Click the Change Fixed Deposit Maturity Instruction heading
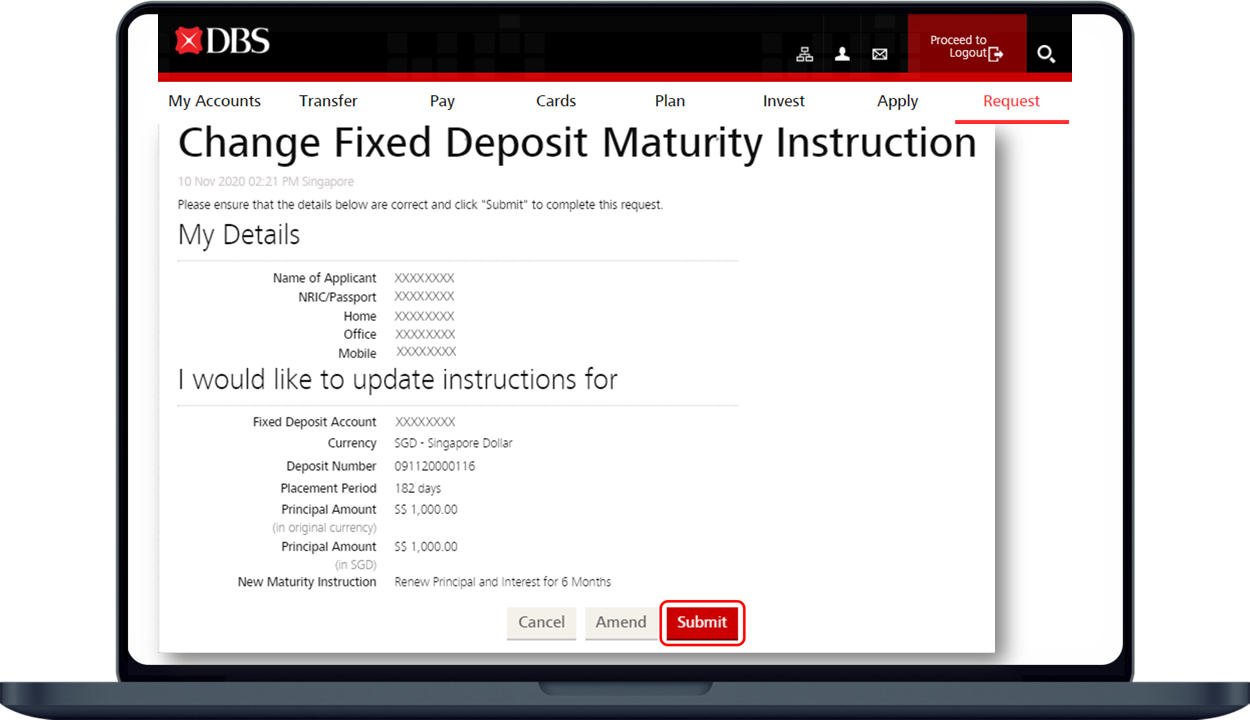 point(577,143)
